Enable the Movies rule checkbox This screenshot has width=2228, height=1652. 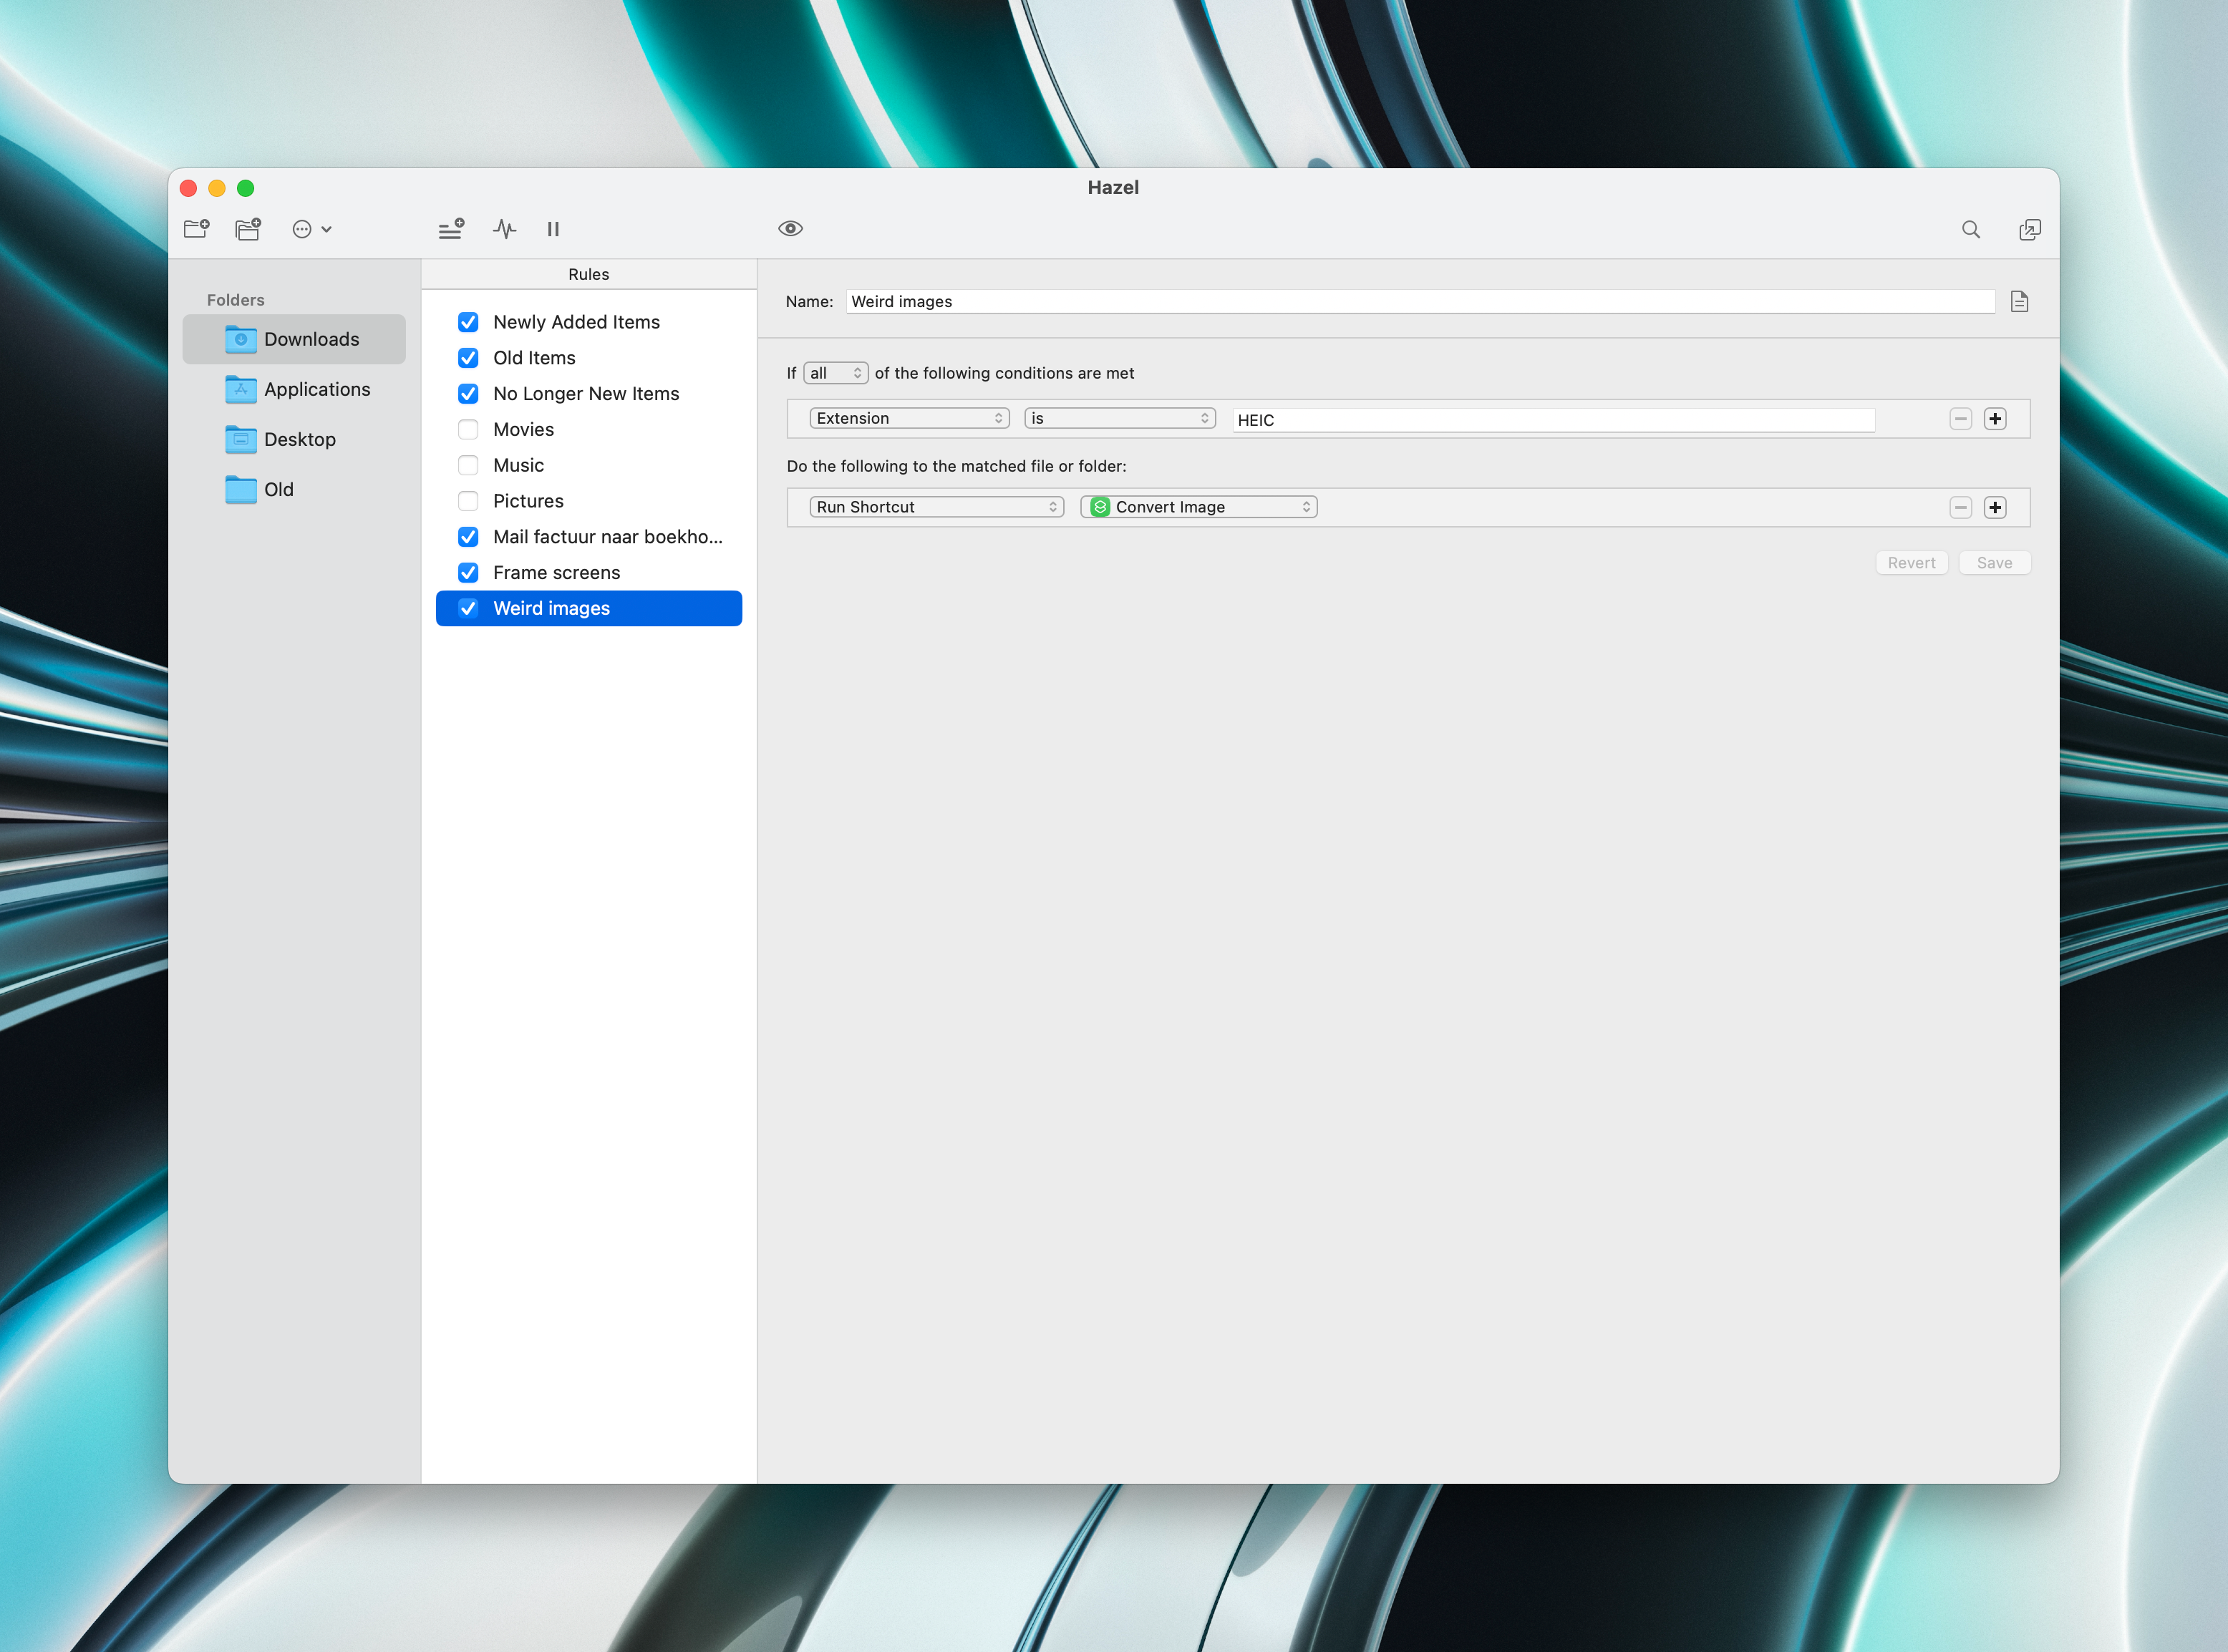[468, 429]
